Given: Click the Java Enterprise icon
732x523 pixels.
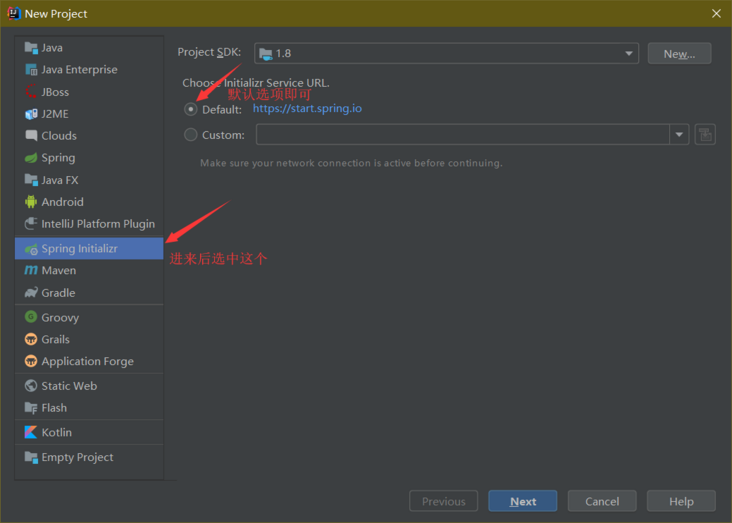Looking at the screenshot, I should click(x=31, y=70).
